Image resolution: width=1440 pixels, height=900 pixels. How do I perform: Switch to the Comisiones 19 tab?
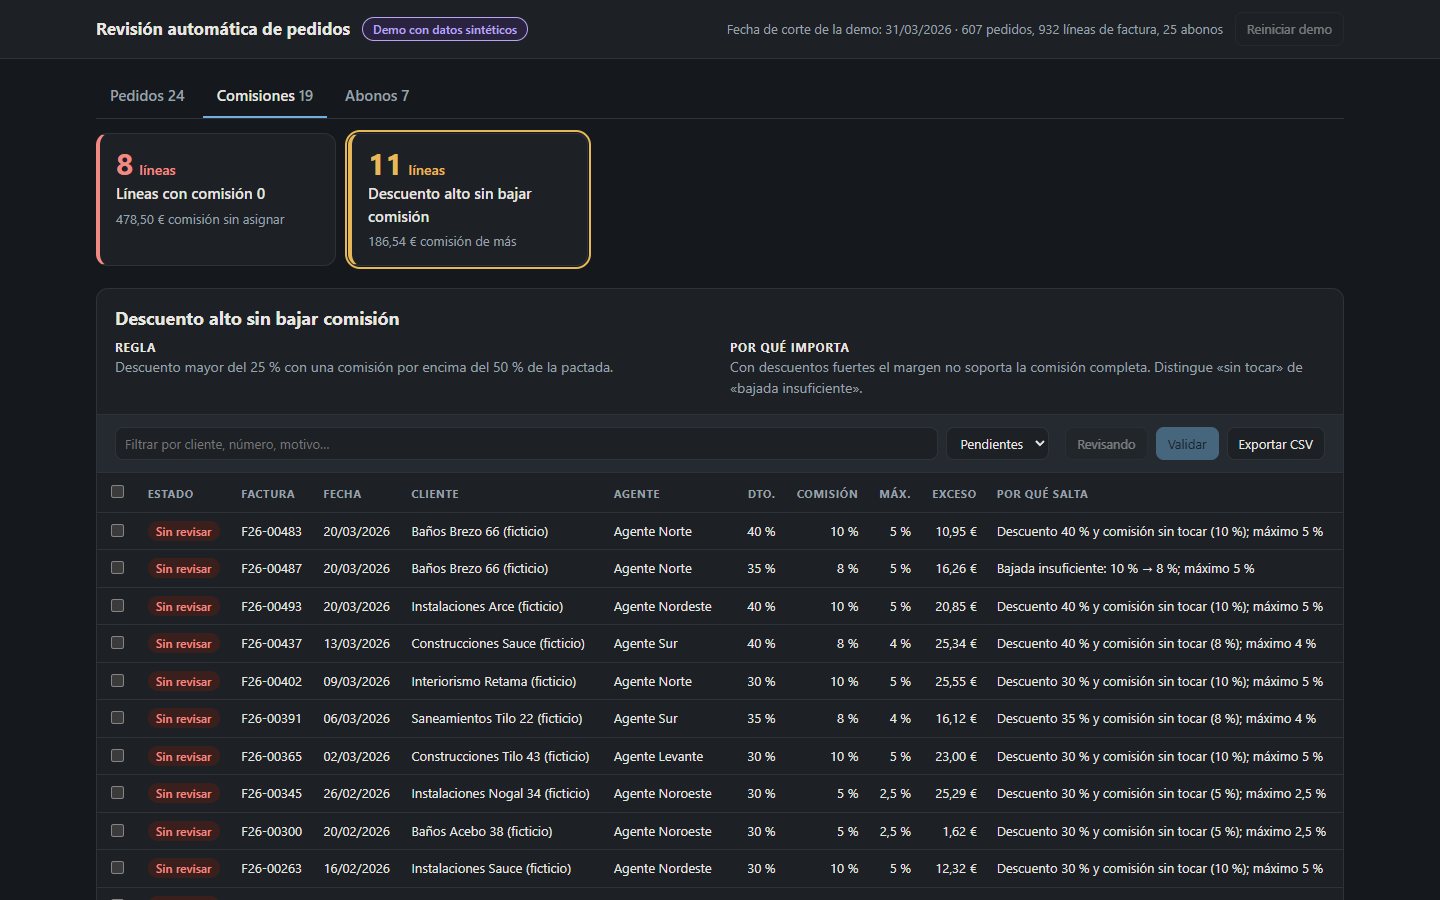click(265, 96)
